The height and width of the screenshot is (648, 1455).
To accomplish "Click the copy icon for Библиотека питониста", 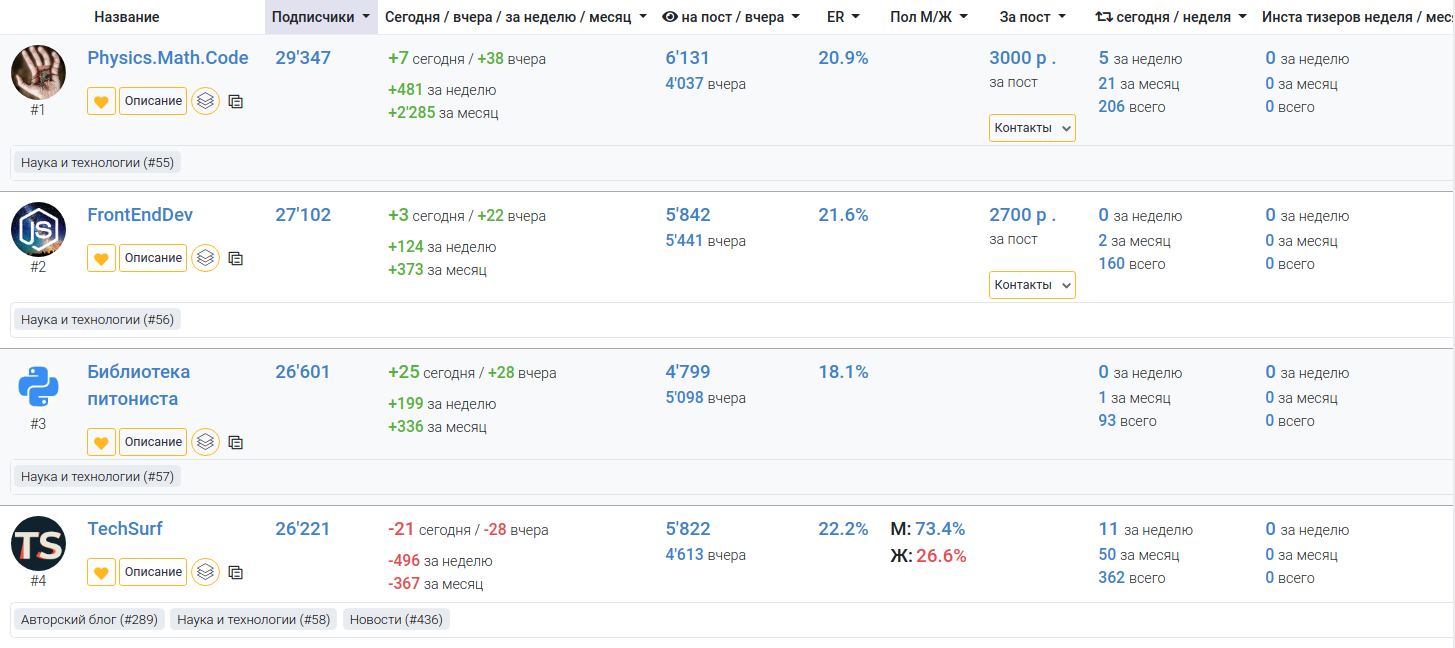I will coord(236,442).
